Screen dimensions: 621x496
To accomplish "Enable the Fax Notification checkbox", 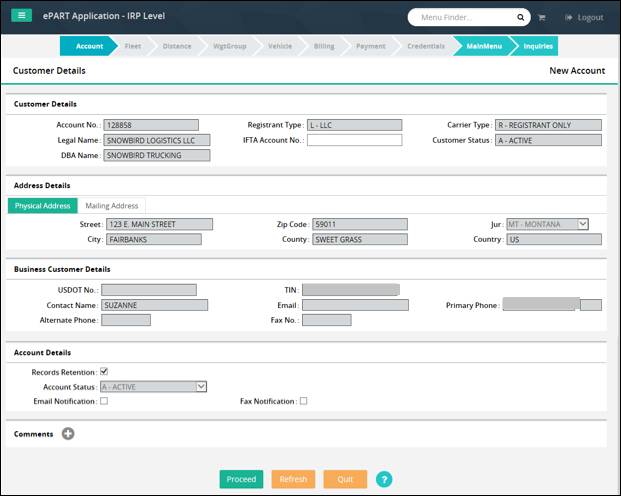I will (x=303, y=401).
